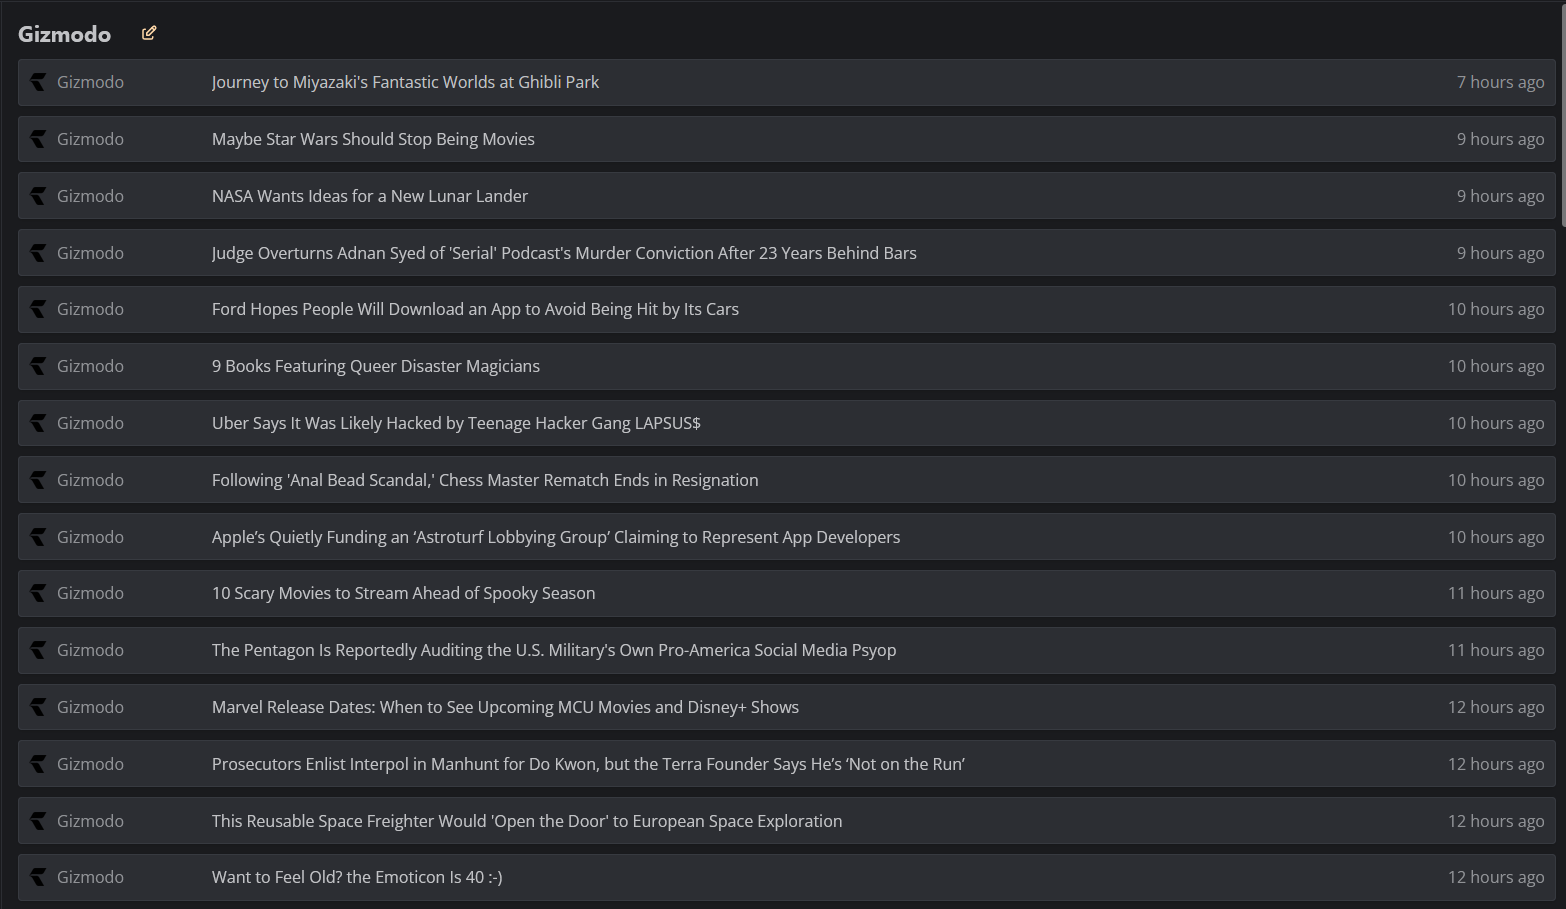
Task: Click '12 hours ago' on the Do Kwon row
Action: [x=1496, y=764]
